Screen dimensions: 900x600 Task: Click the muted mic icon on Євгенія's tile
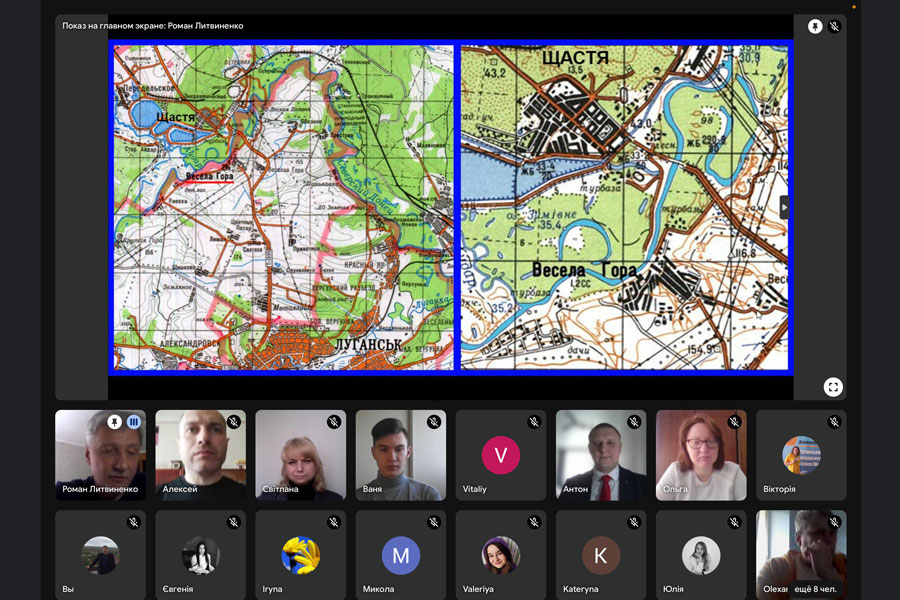234,522
